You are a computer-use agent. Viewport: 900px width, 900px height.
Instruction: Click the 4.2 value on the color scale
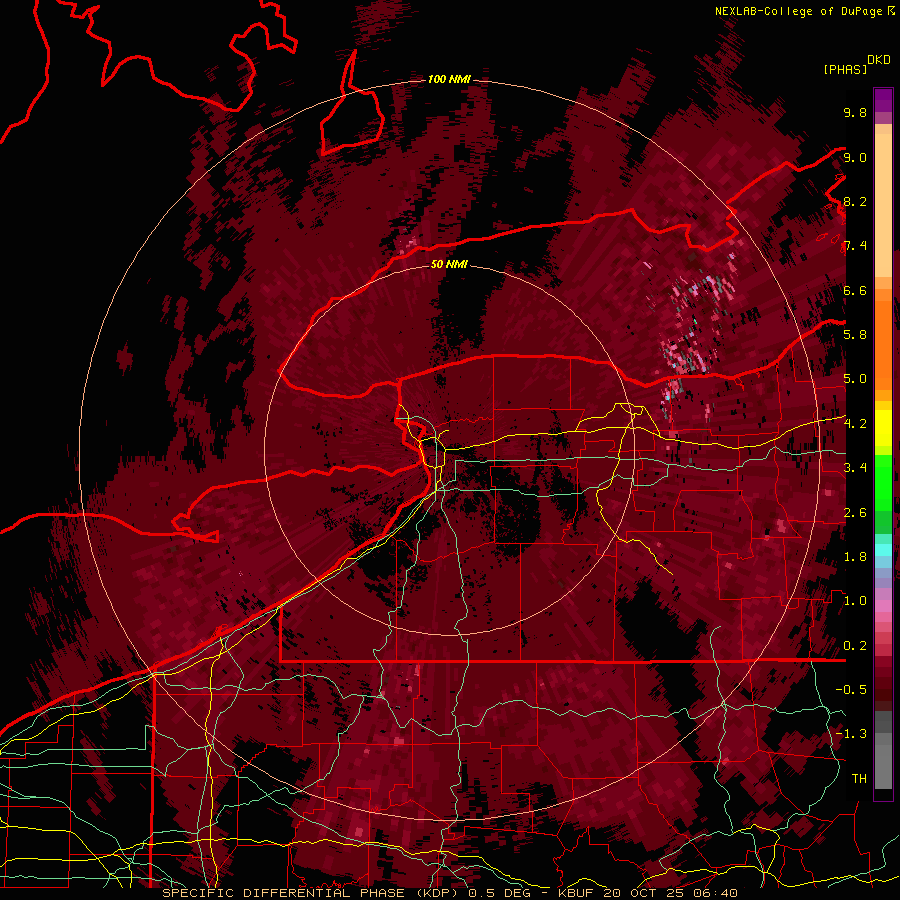[855, 424]
